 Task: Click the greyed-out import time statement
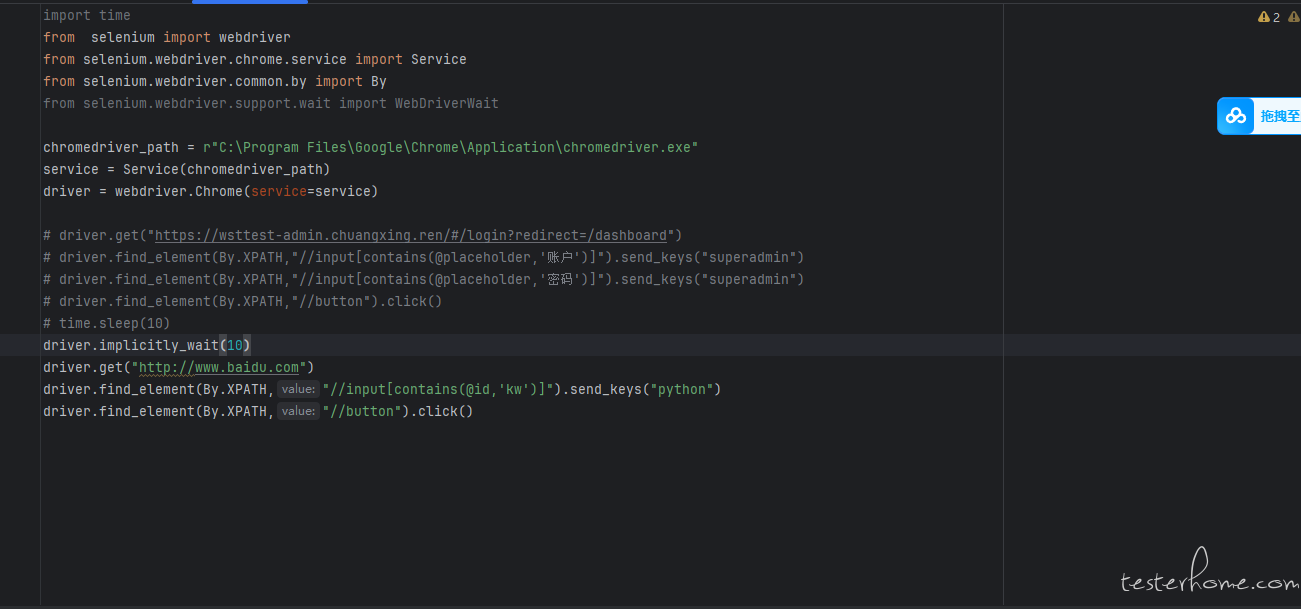87,15
